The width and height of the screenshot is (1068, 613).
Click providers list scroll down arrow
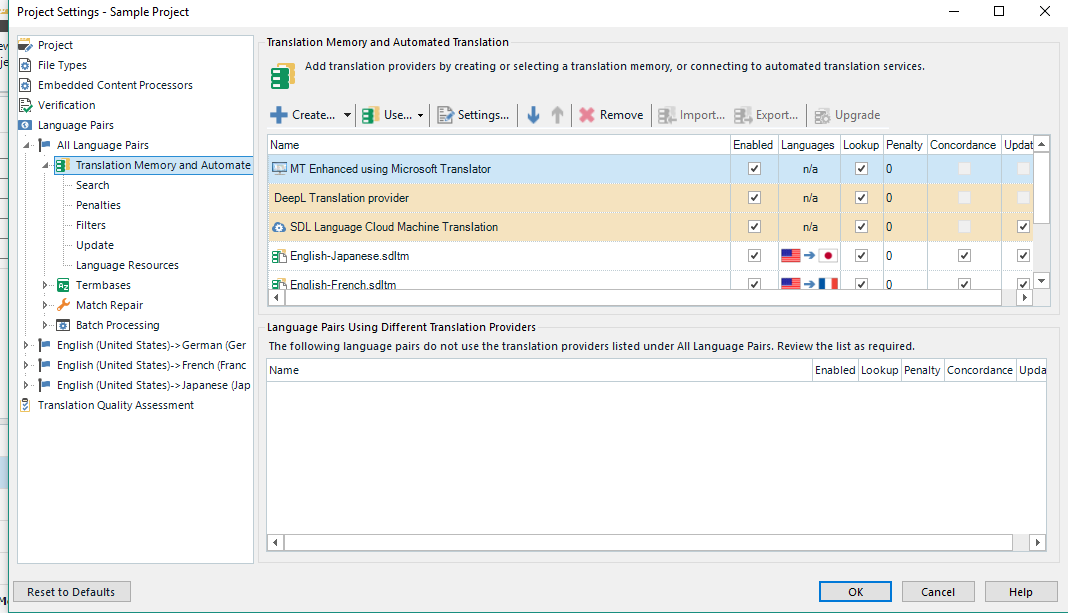[1041, 281]
